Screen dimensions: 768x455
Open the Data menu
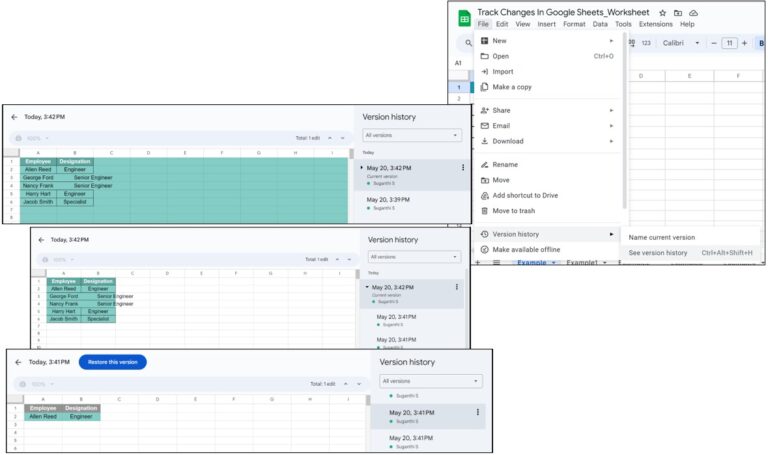(x=600, y=24)
